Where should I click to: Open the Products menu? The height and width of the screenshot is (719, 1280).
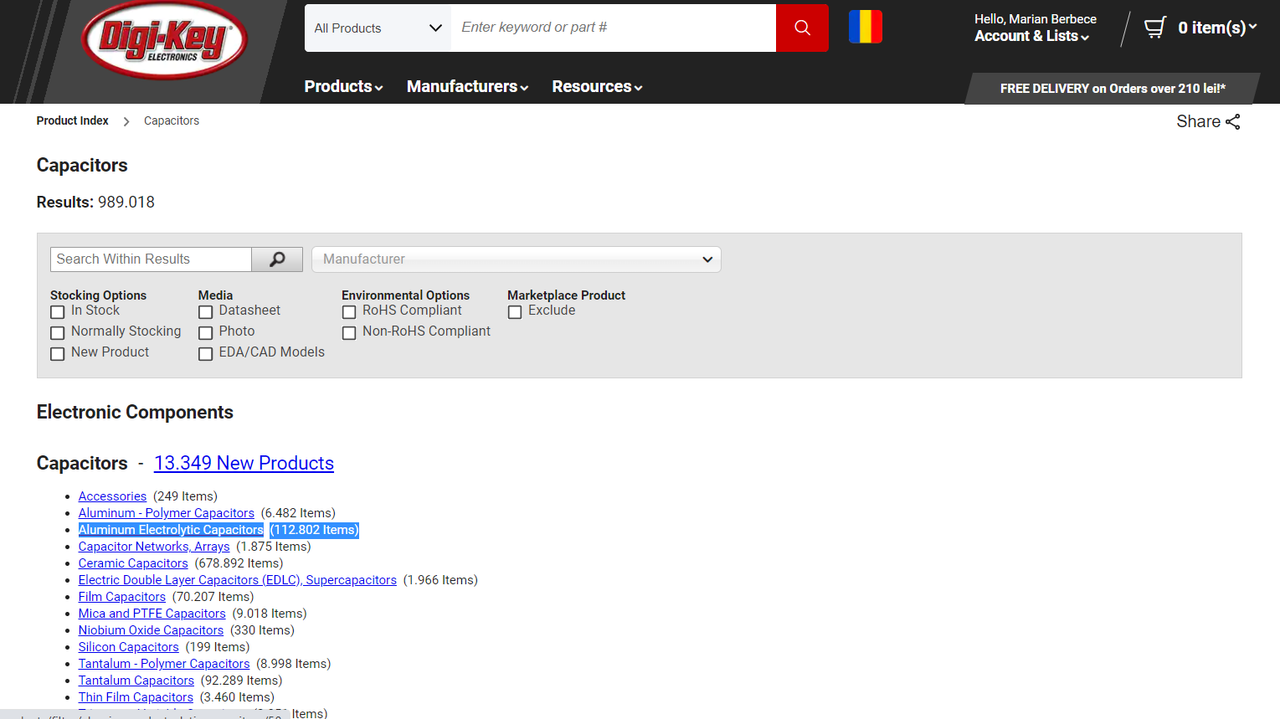click(x=343, y=87)
